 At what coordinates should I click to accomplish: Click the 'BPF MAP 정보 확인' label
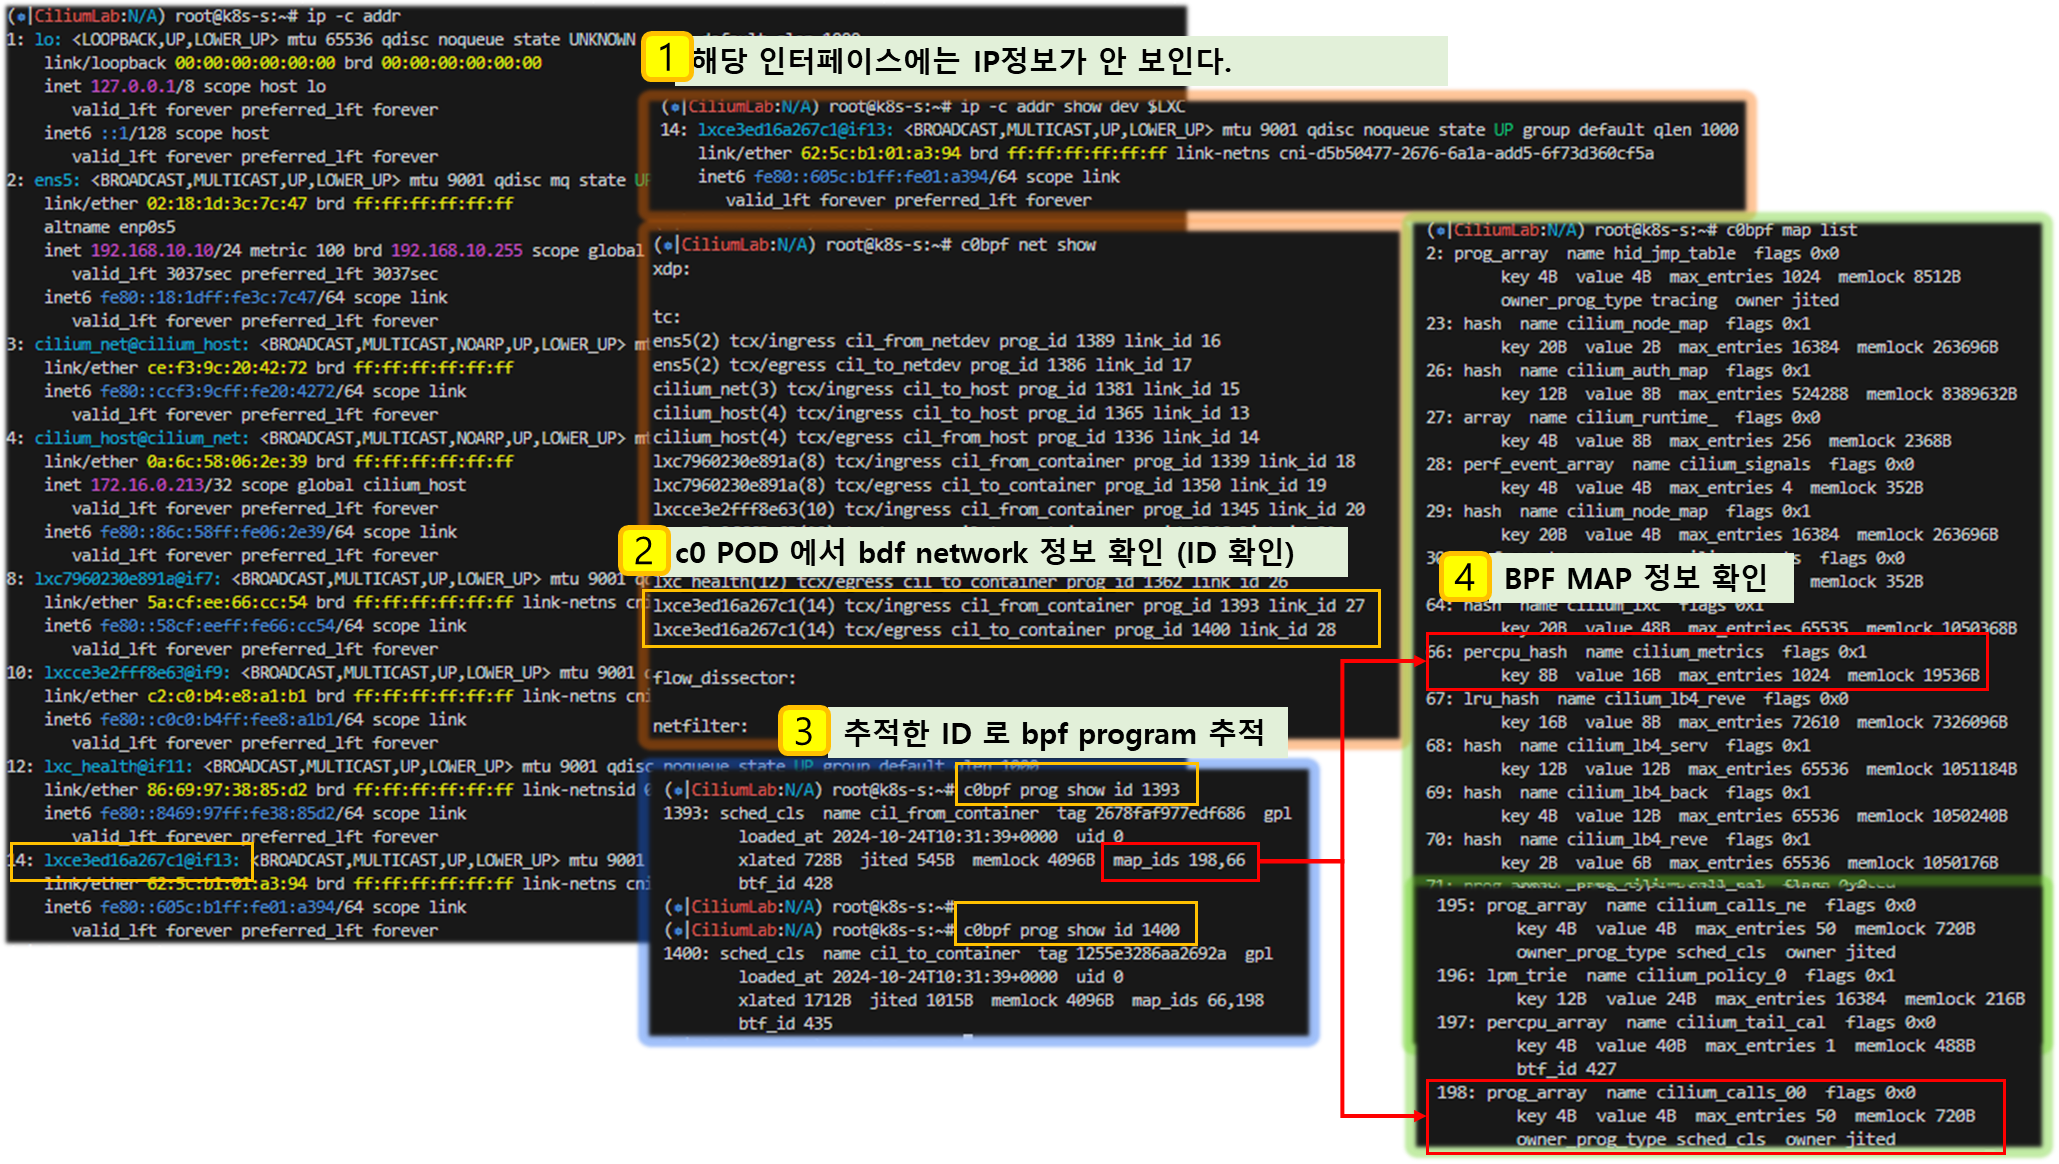1635,577
